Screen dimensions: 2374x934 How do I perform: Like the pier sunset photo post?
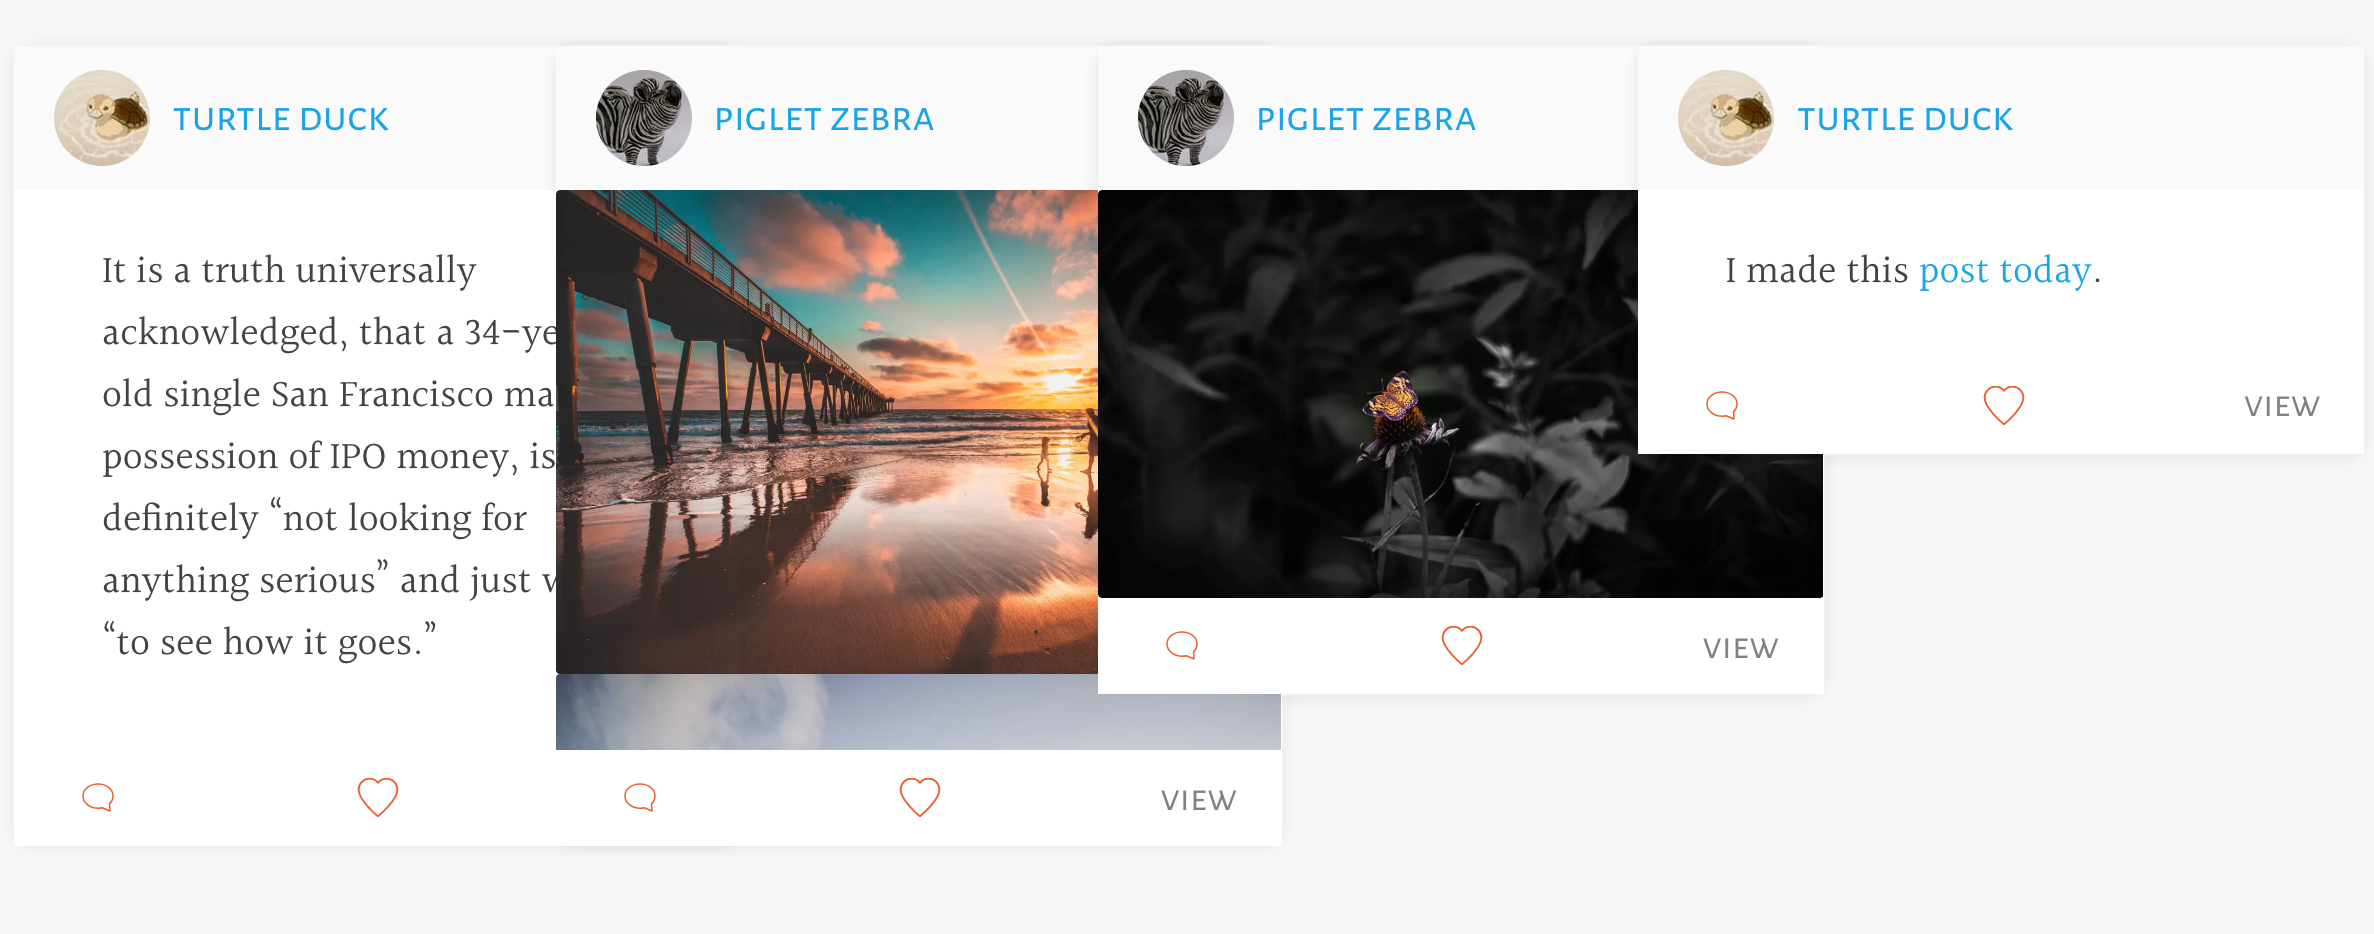920,797
